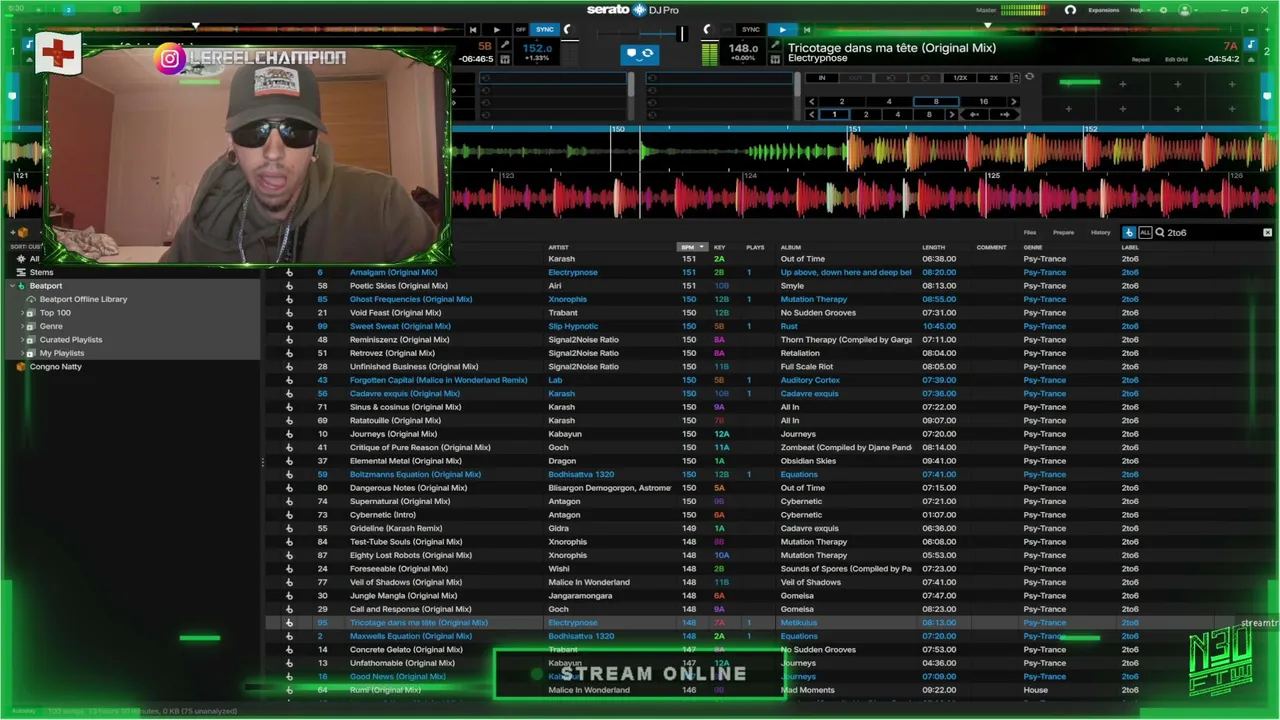Show previous loop sizes with left chevron
1280x720 pixels.
click(x=811, y=102)
